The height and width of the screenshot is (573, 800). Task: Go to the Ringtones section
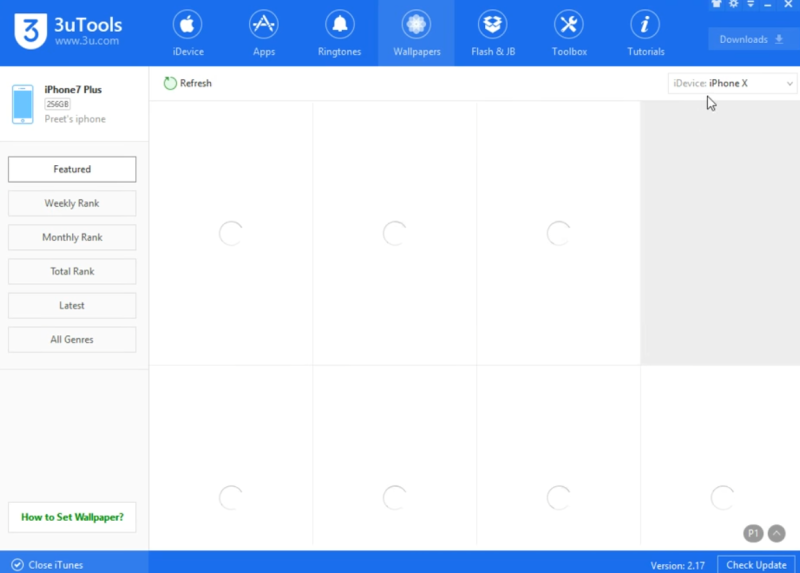(x=339, y=33)
